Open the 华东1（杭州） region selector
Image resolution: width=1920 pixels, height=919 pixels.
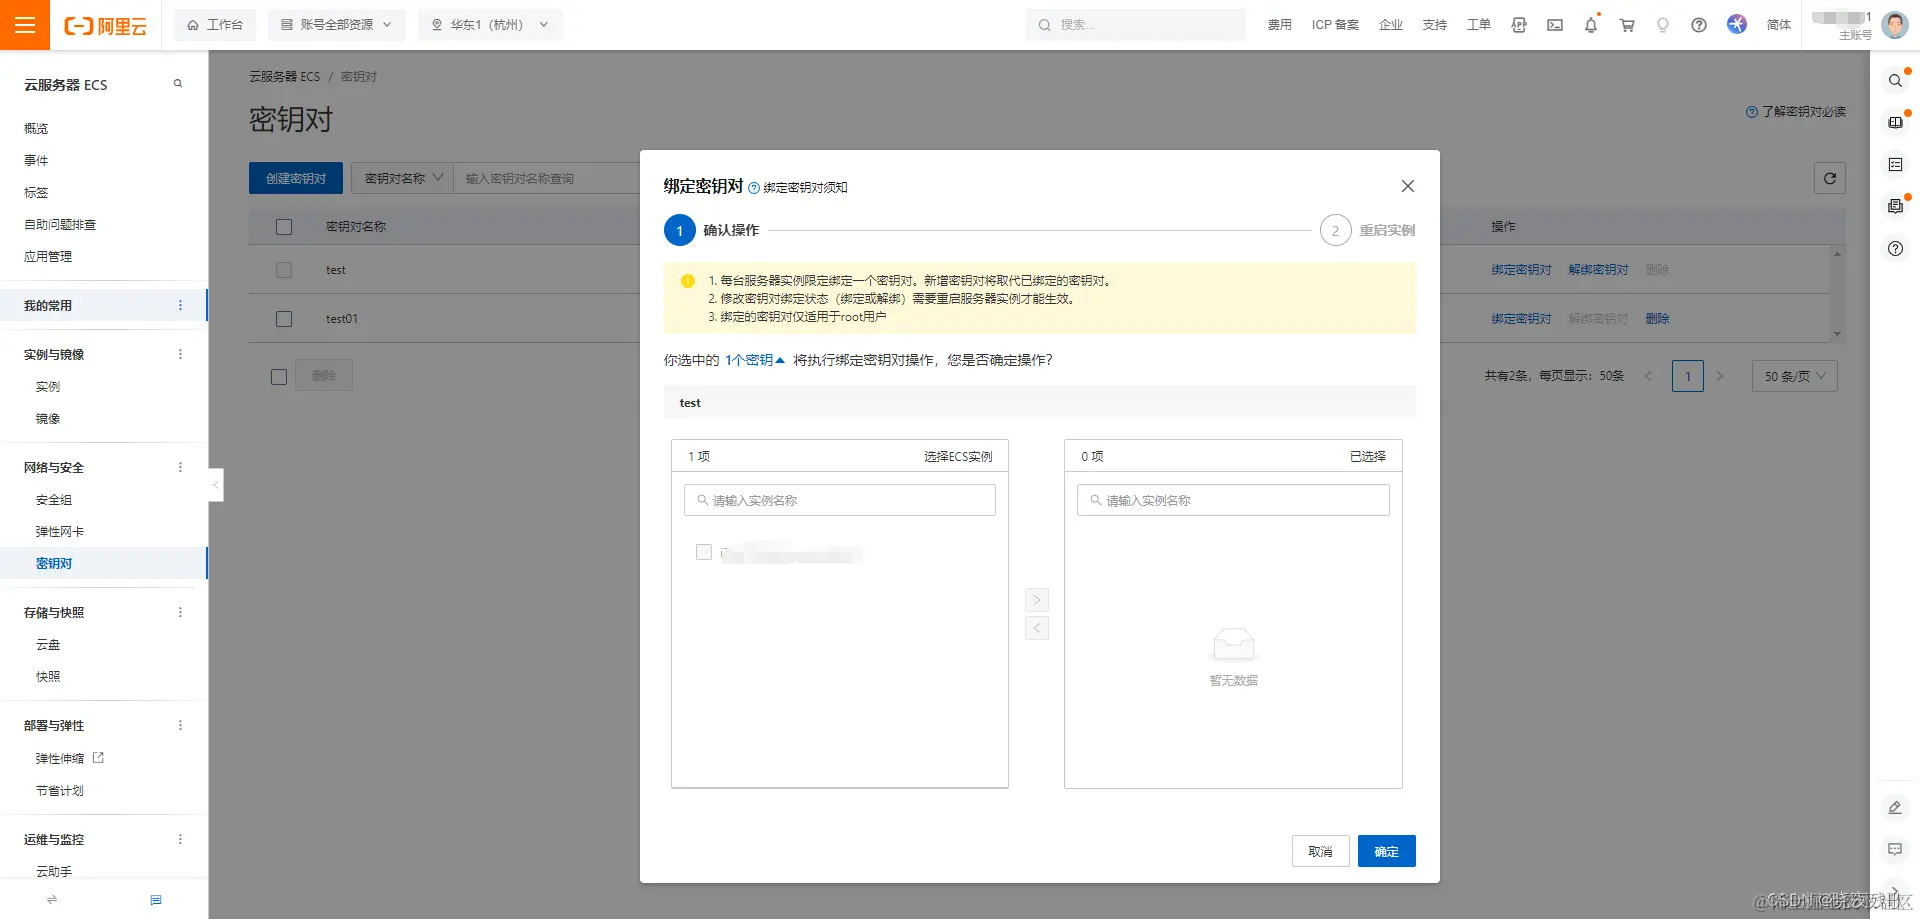click(490, 25)
